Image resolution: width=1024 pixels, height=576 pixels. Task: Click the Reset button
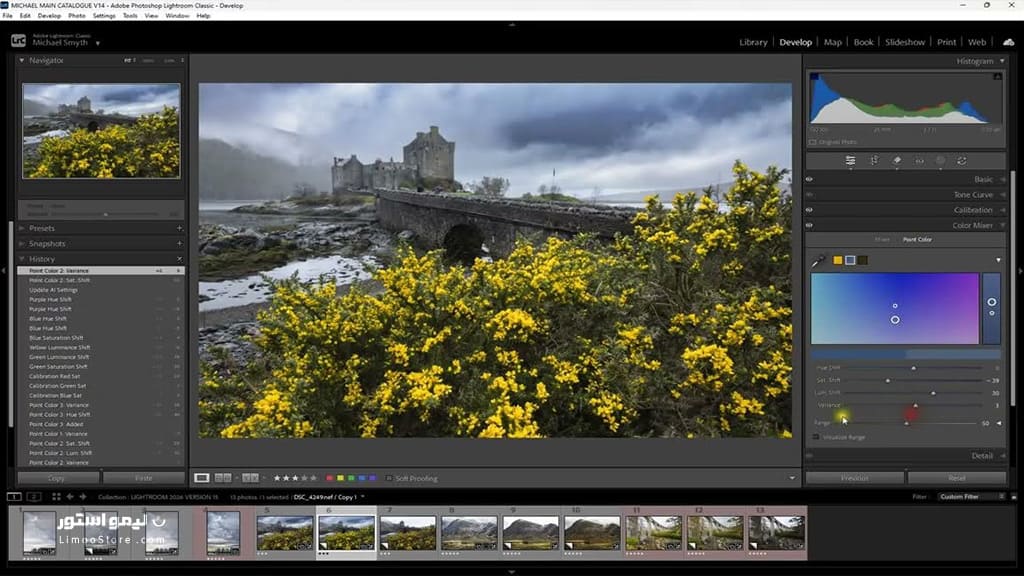(x=957, y=478)
